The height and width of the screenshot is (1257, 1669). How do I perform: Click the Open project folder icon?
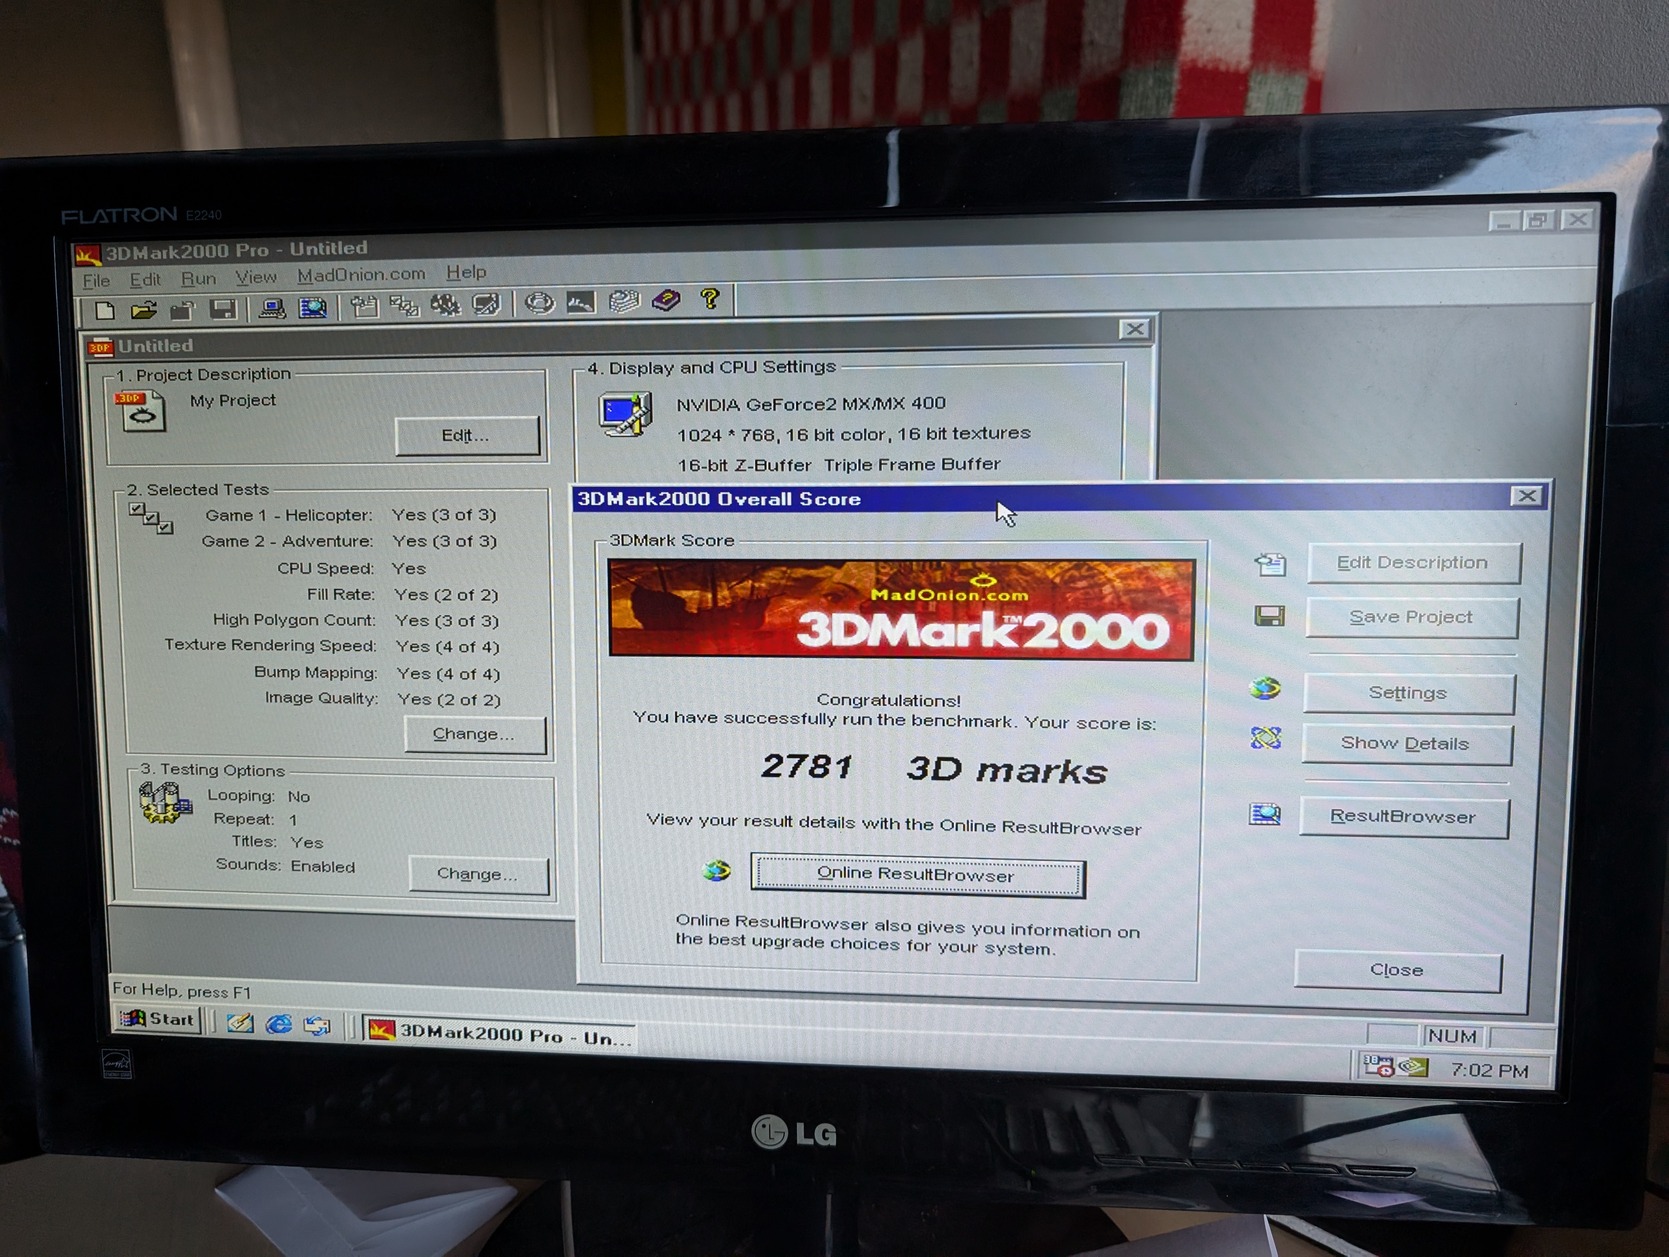point(144,310)
